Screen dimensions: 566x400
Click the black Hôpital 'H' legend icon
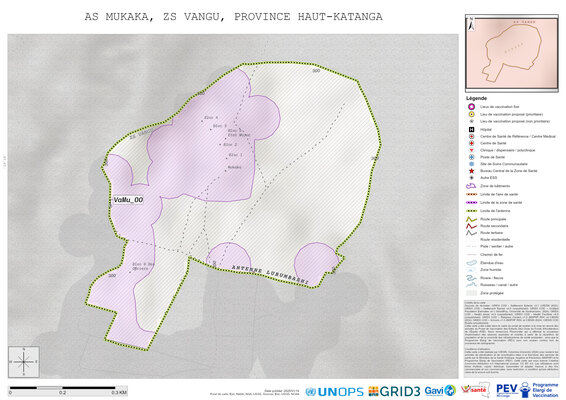471,129
